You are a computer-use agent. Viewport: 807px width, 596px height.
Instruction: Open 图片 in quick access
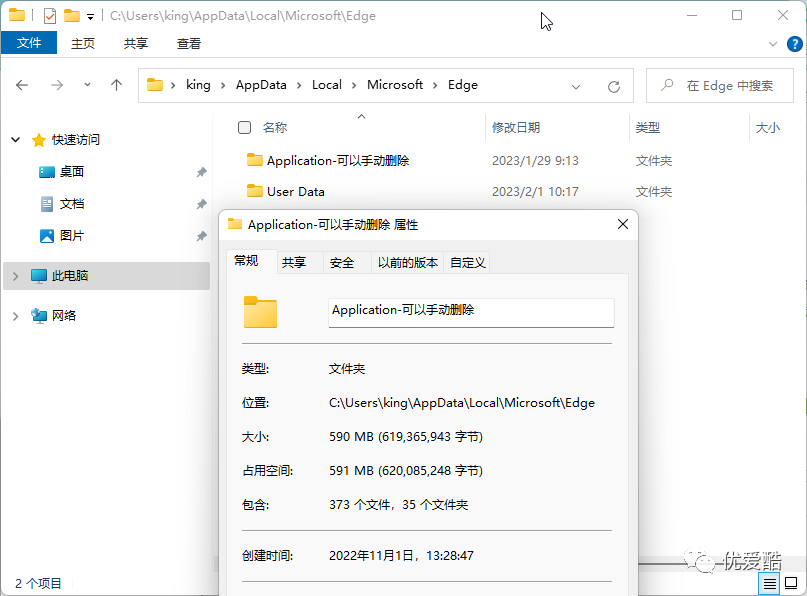click(x=72, y=236)
